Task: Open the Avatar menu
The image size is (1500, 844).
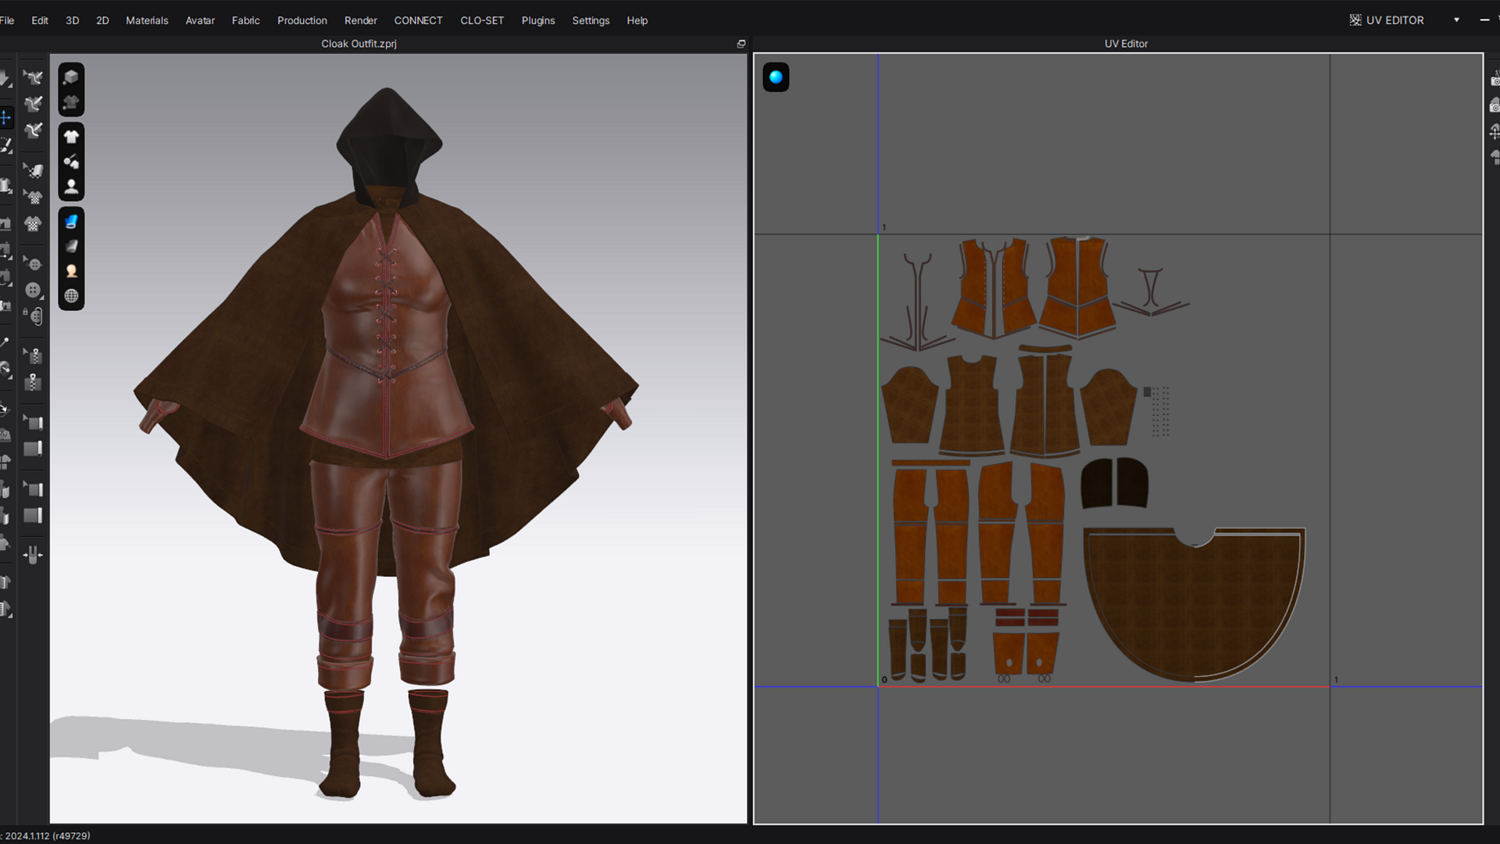Action: pyautogui.click(x=200, y=20)
